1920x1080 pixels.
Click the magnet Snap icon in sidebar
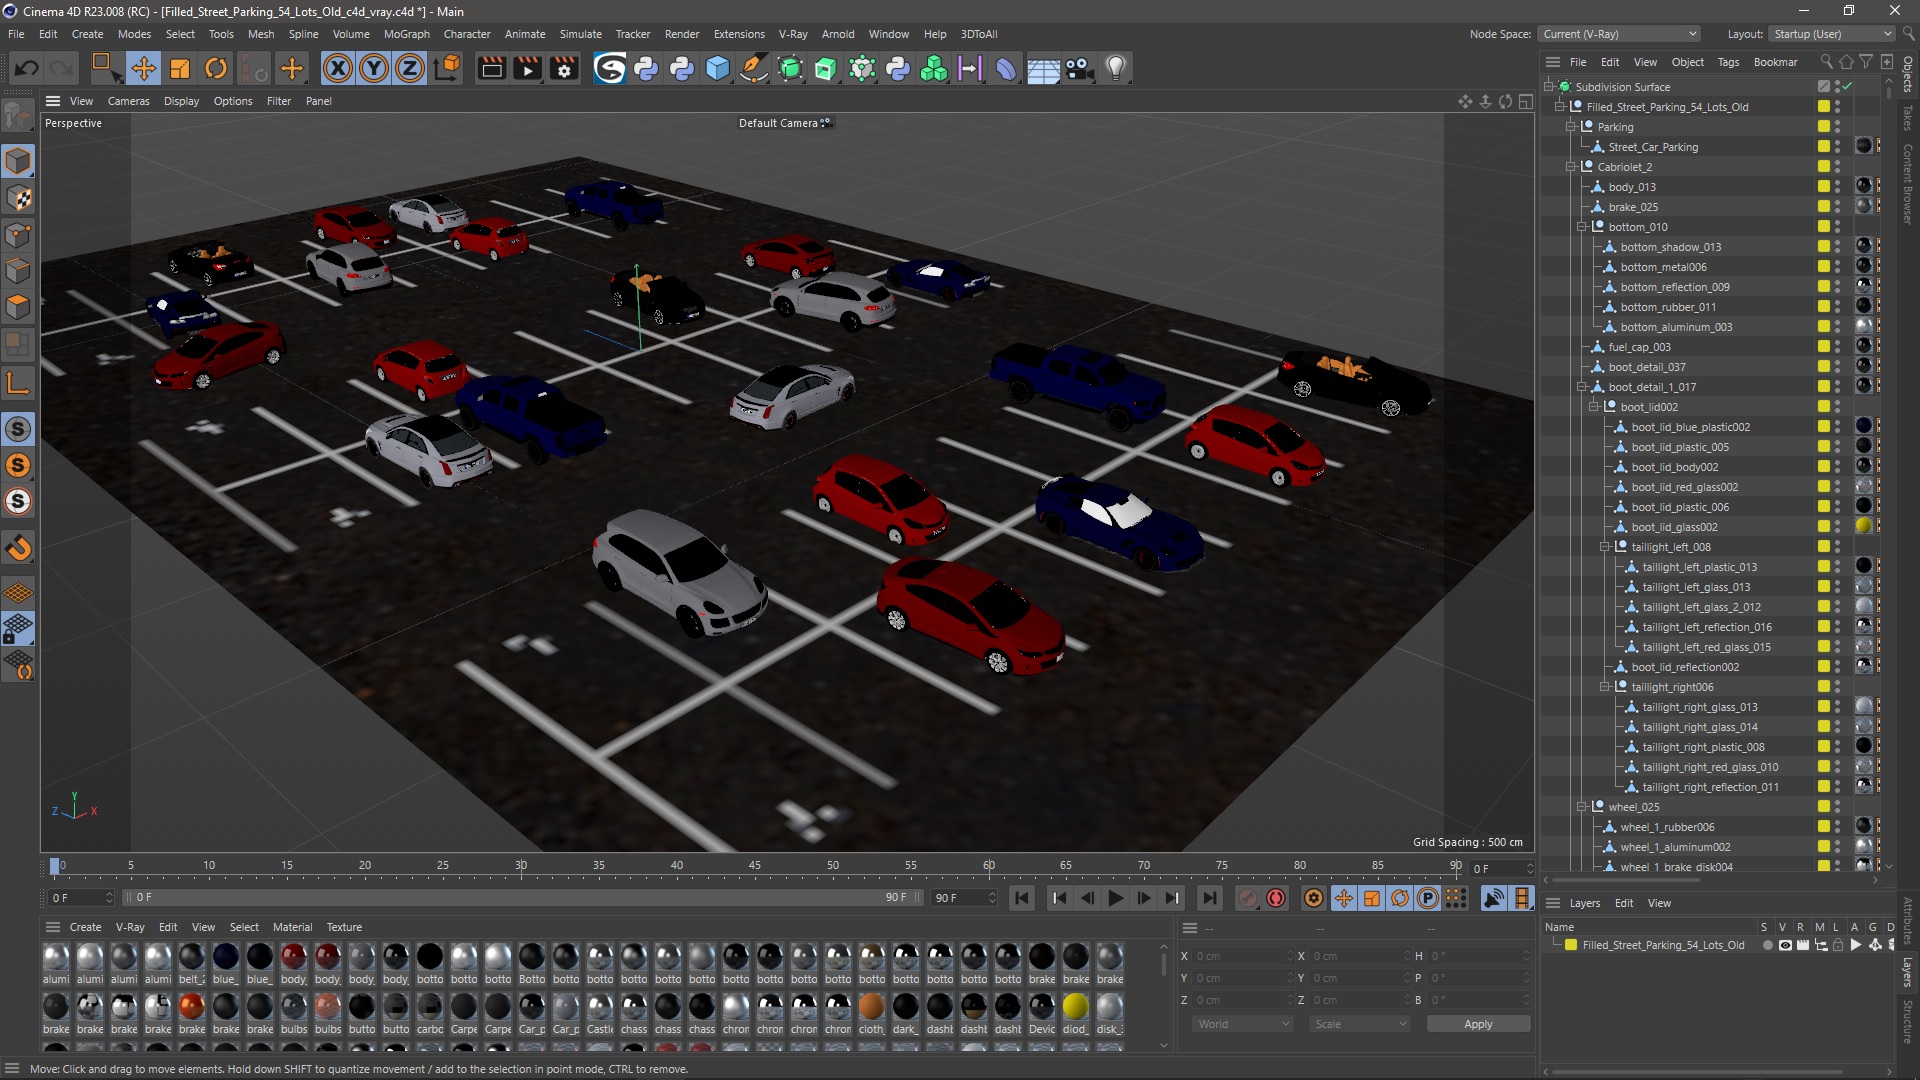pyautogui.click(x=18, y=548)
